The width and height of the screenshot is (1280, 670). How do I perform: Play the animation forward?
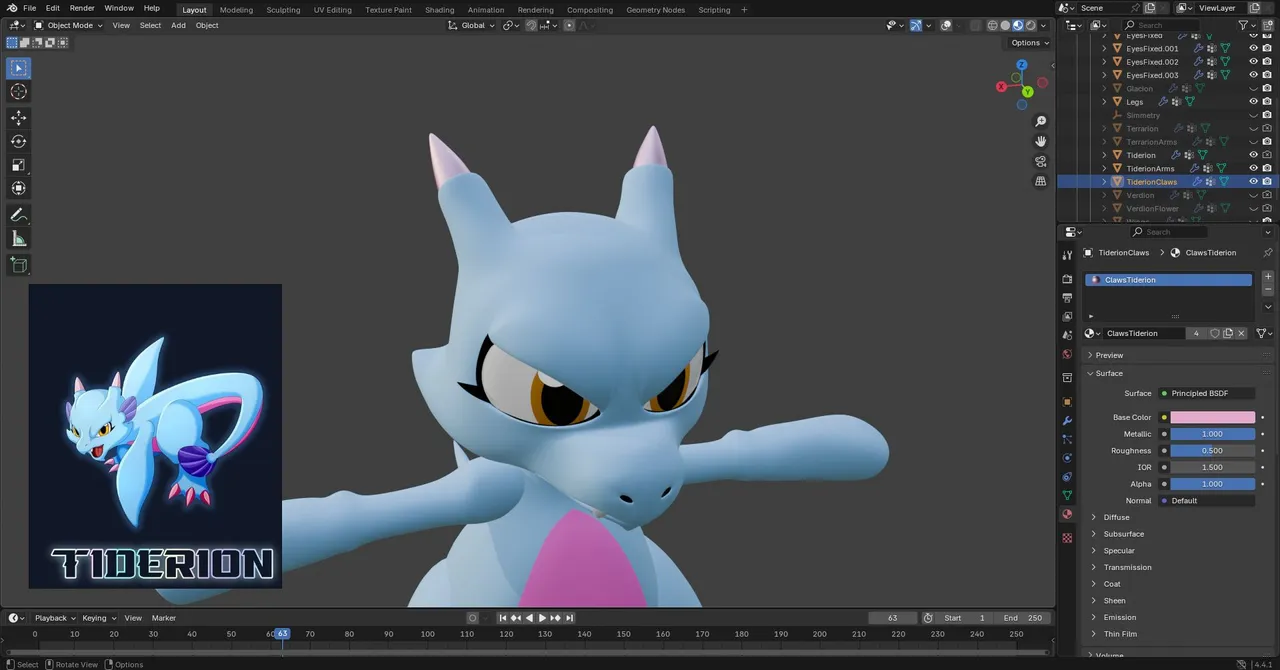[x=542, y=618]
